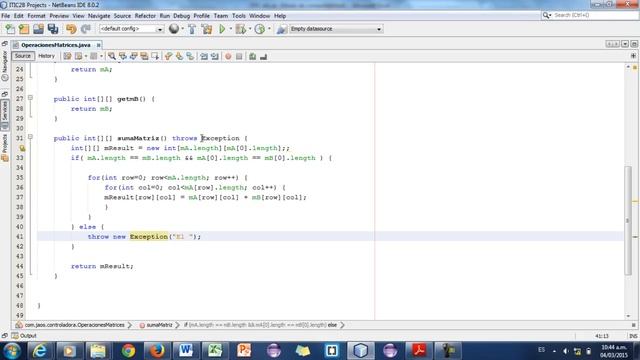
Task: Open Google Chrome from the taskbar
Action: point(128,351)
